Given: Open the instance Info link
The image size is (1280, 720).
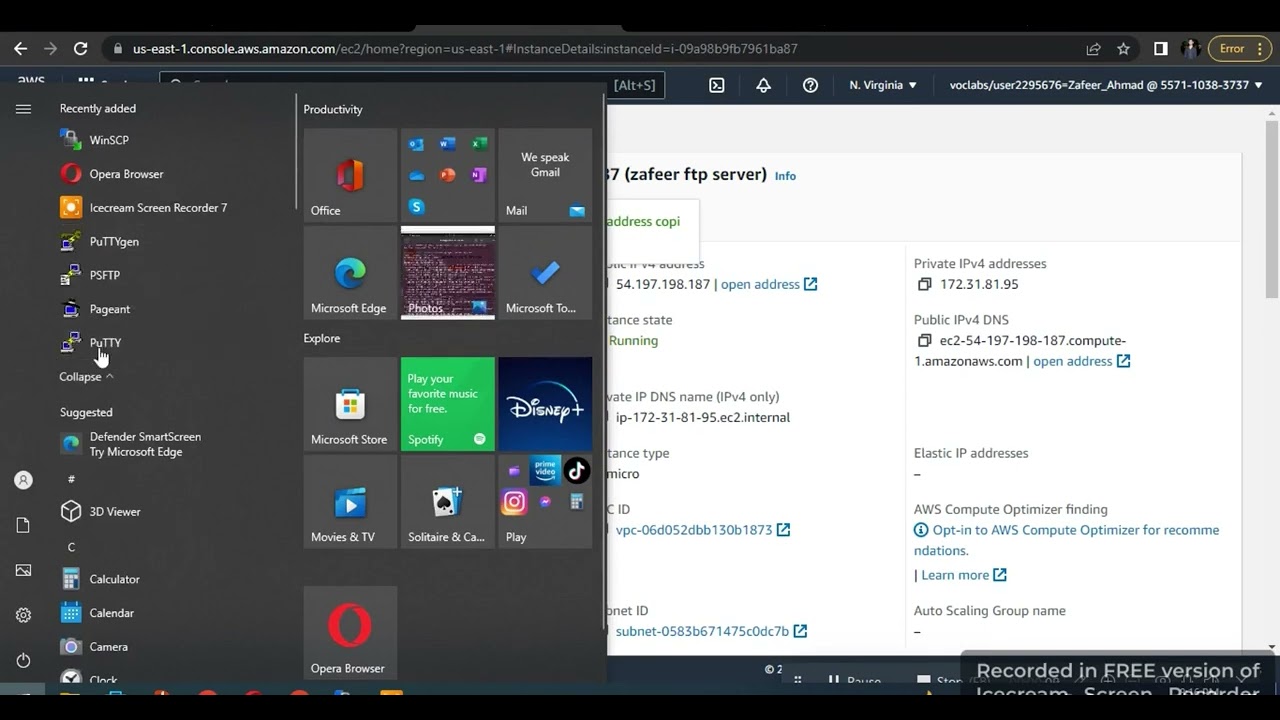Looking at the screenshot, I should tap(785, 176).
